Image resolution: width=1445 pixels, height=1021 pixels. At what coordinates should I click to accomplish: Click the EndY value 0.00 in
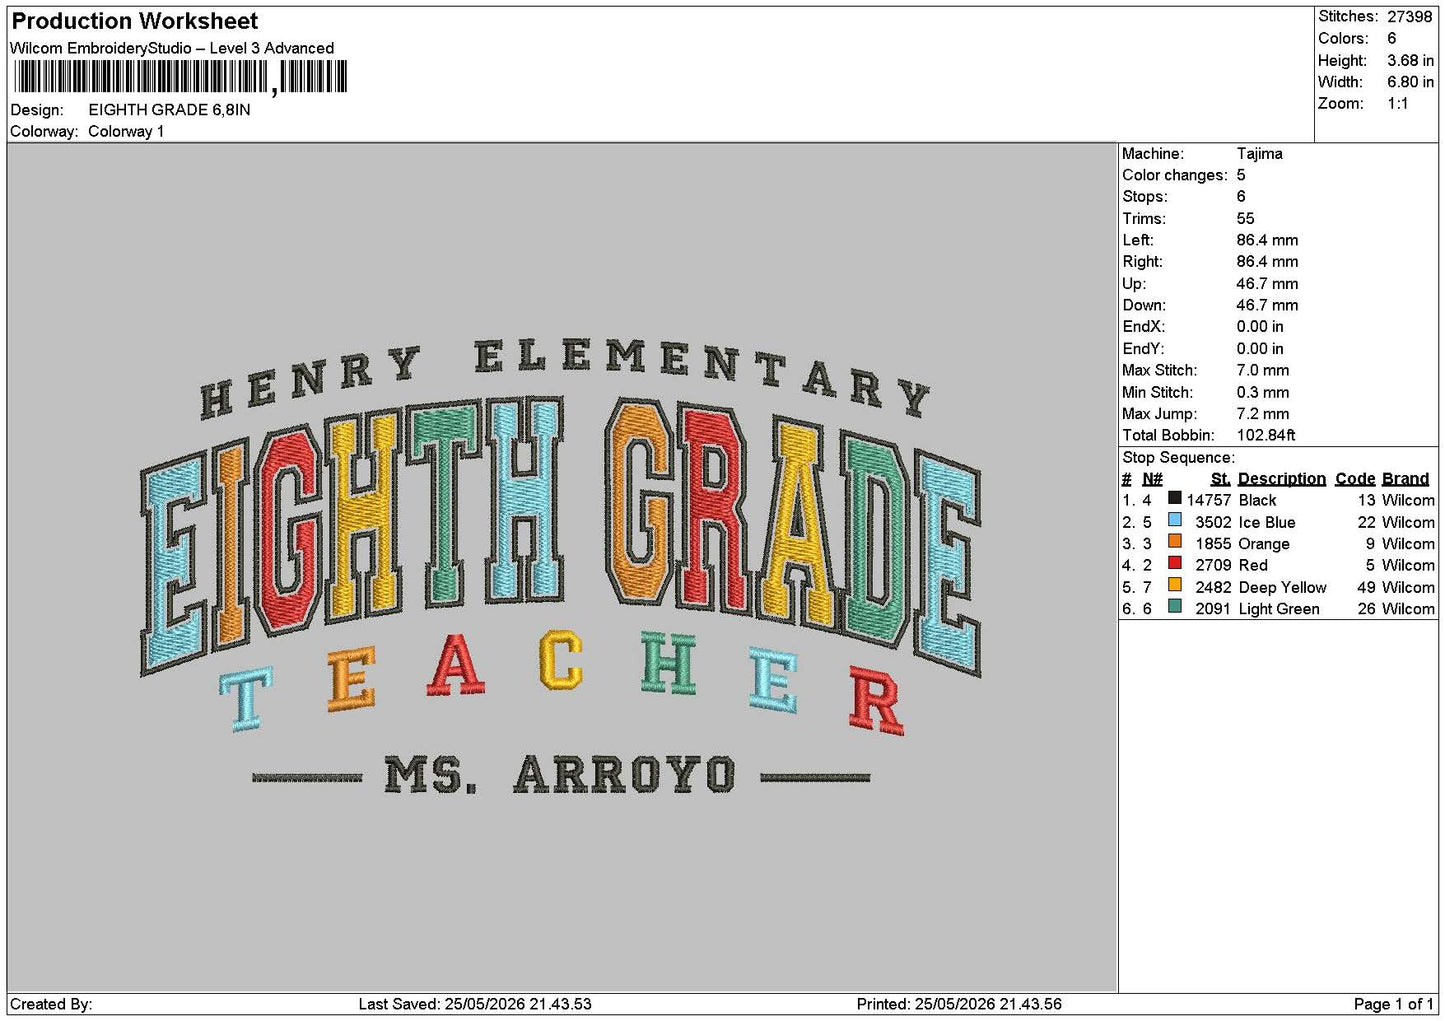1260,349
